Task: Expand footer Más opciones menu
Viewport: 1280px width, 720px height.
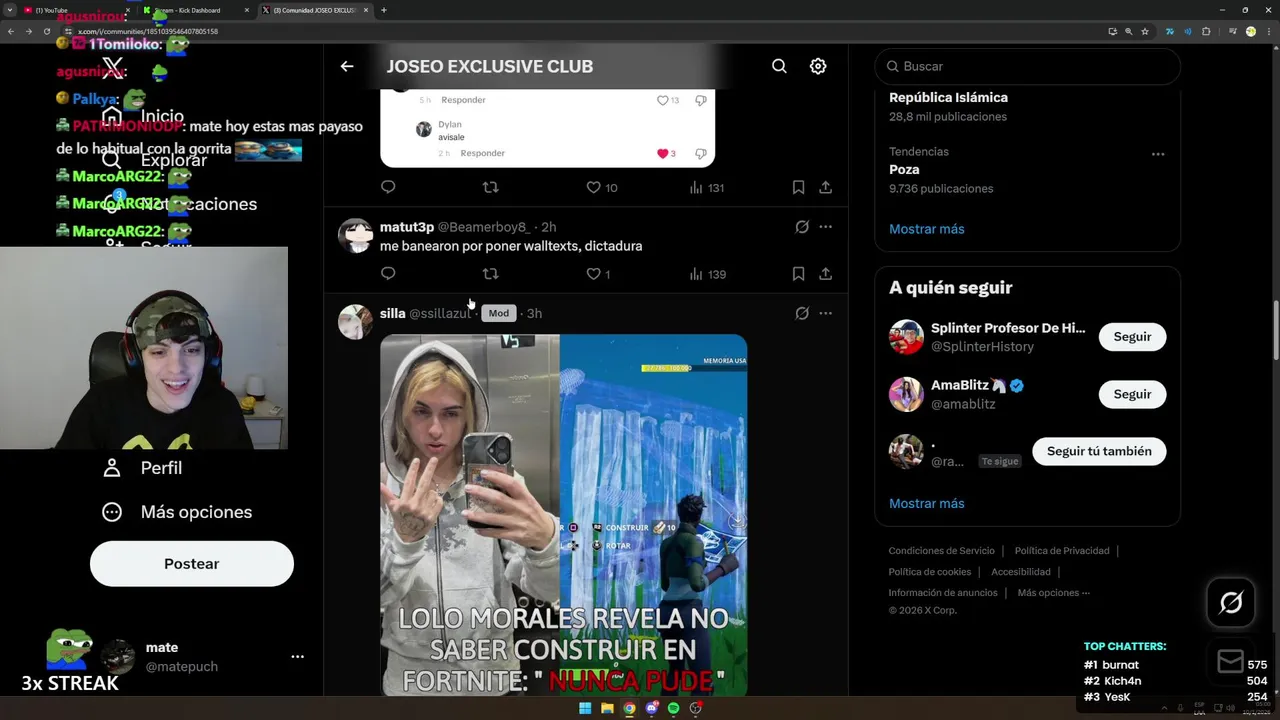Action: 1053,593
